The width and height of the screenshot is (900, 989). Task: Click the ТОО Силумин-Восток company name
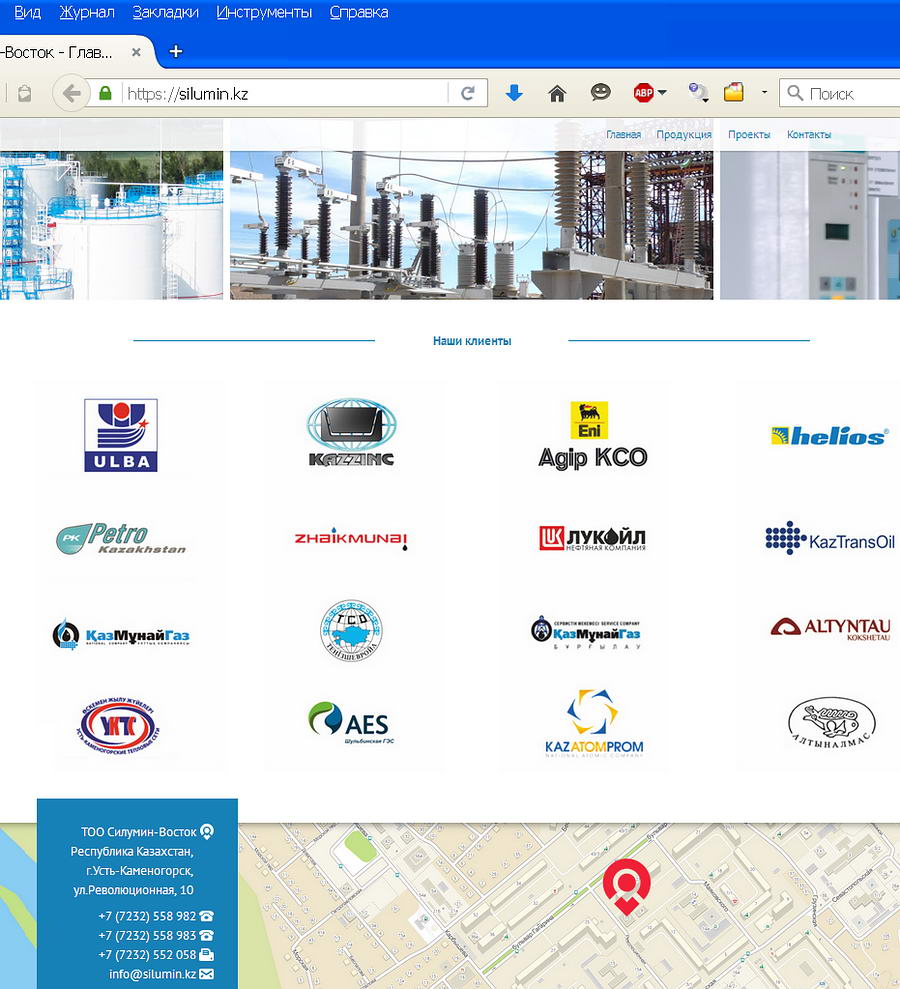(139, 832)
